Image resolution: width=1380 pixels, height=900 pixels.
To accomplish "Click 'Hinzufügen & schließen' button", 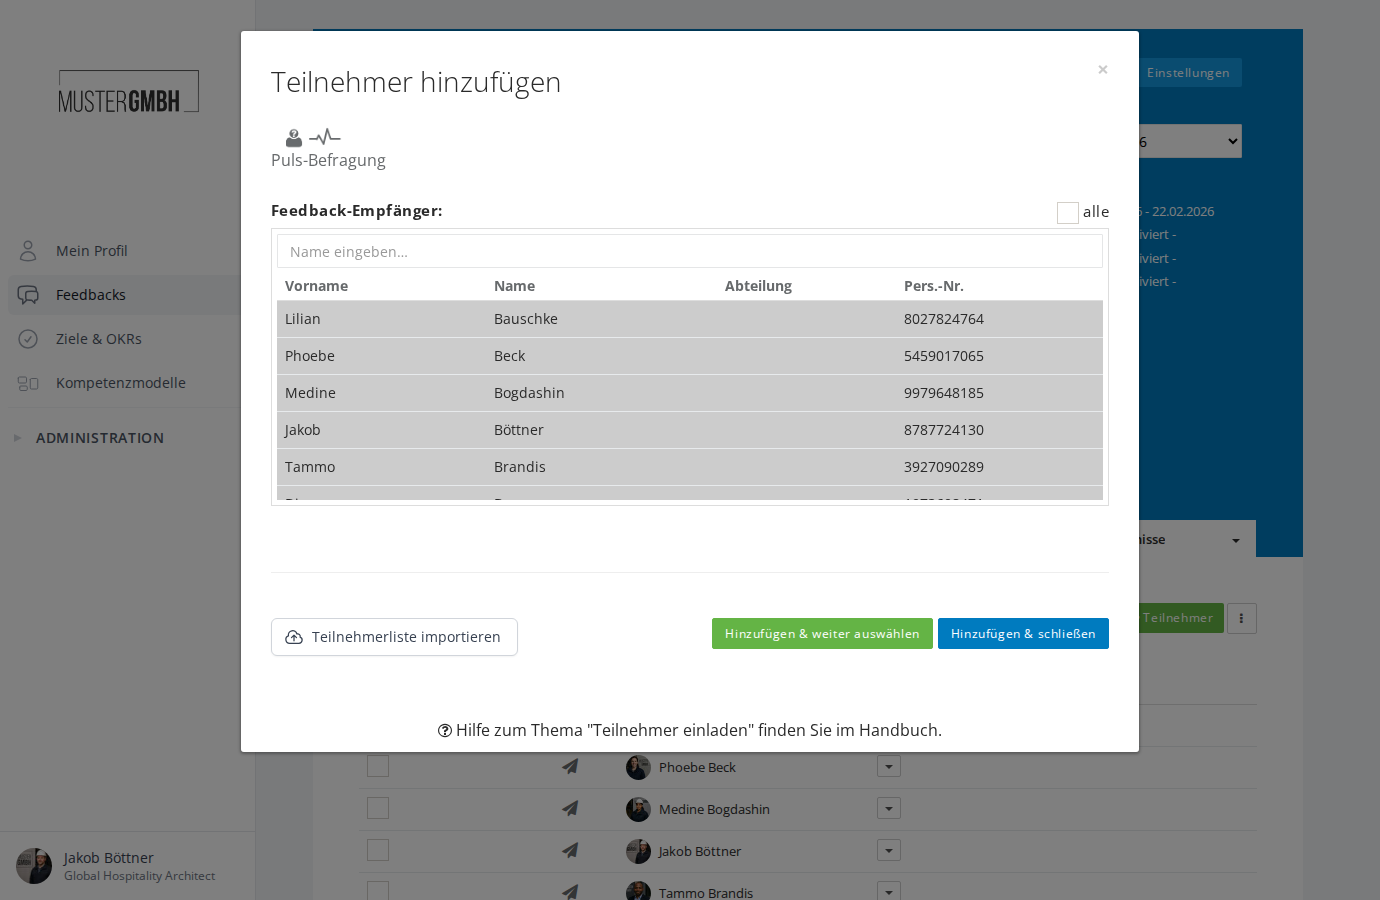I will (x=1023, y=634).
